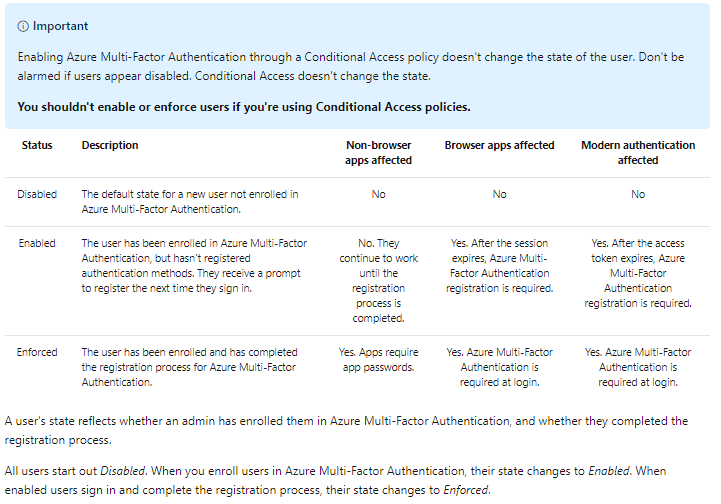721x504 pixels.
Task: Click the Enabled row's Modern authentication cell
Action: [x=638, y=273]
